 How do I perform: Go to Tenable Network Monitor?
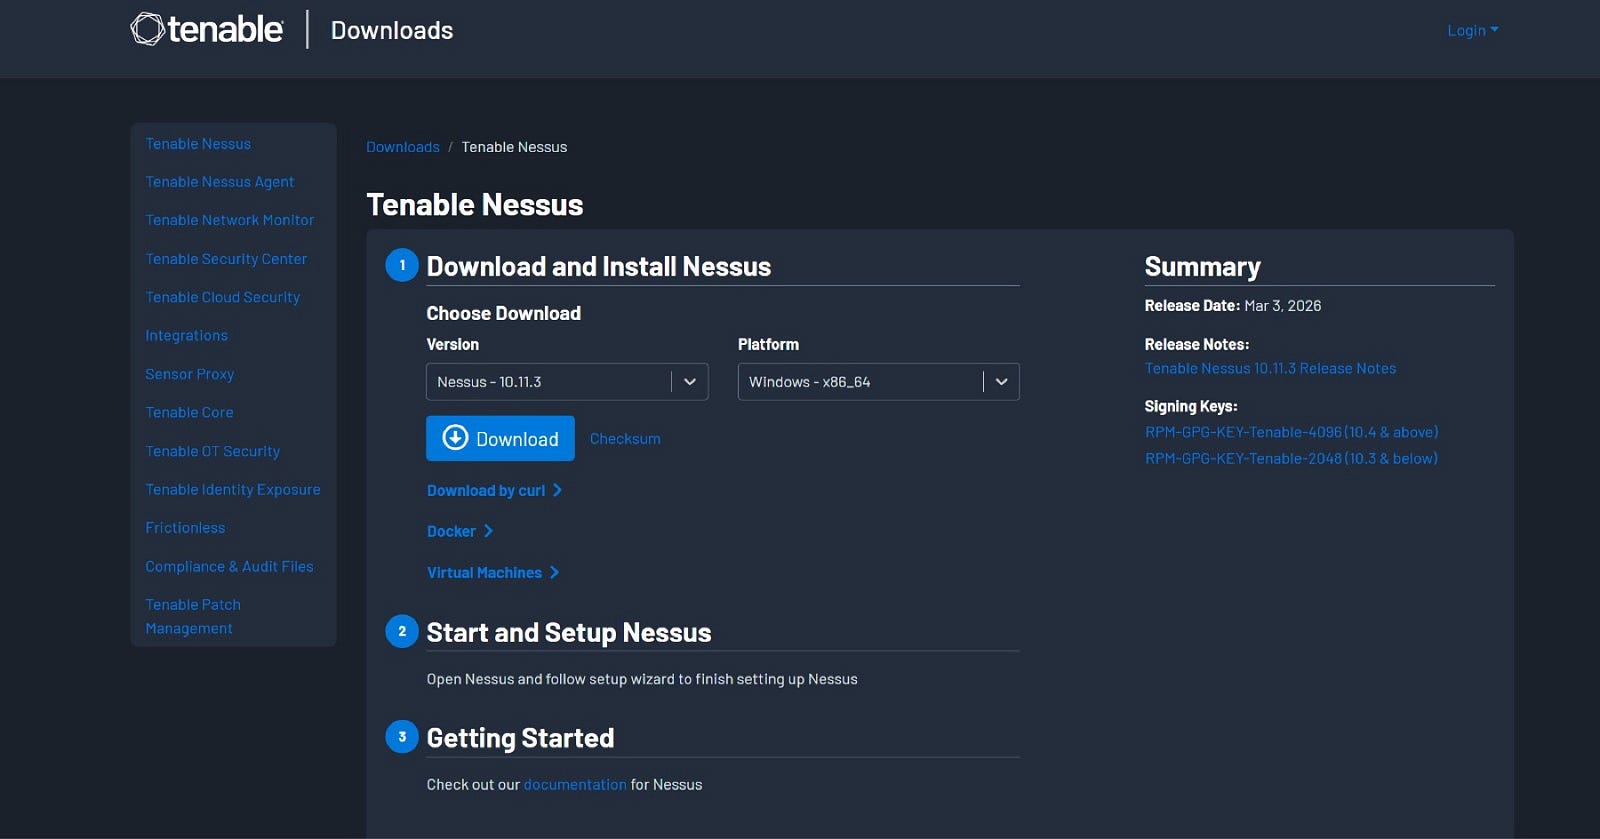pos(230,220)
